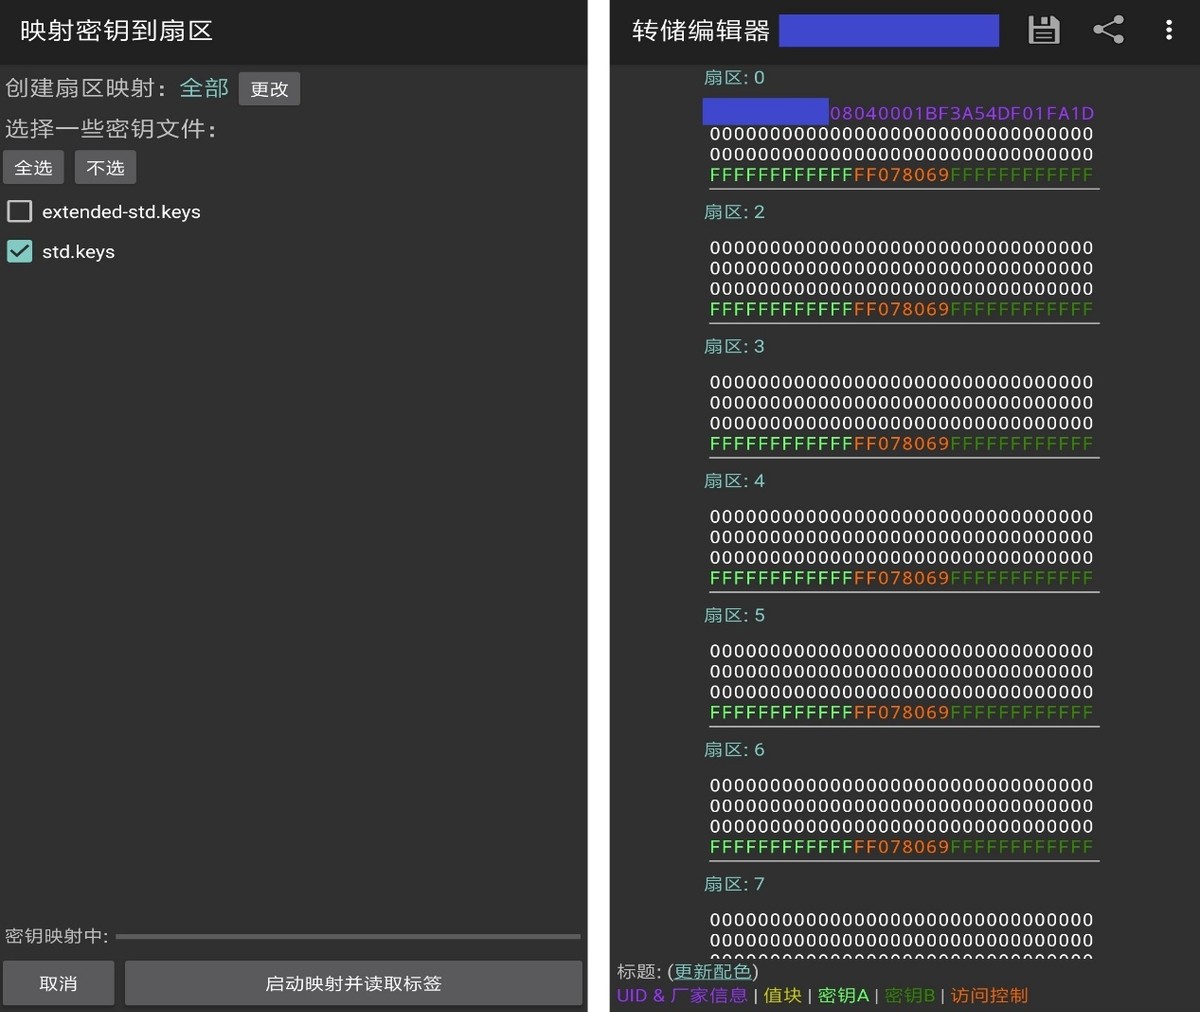
Task: Click the 密钥B legend entry
Action: coord(908,995)
